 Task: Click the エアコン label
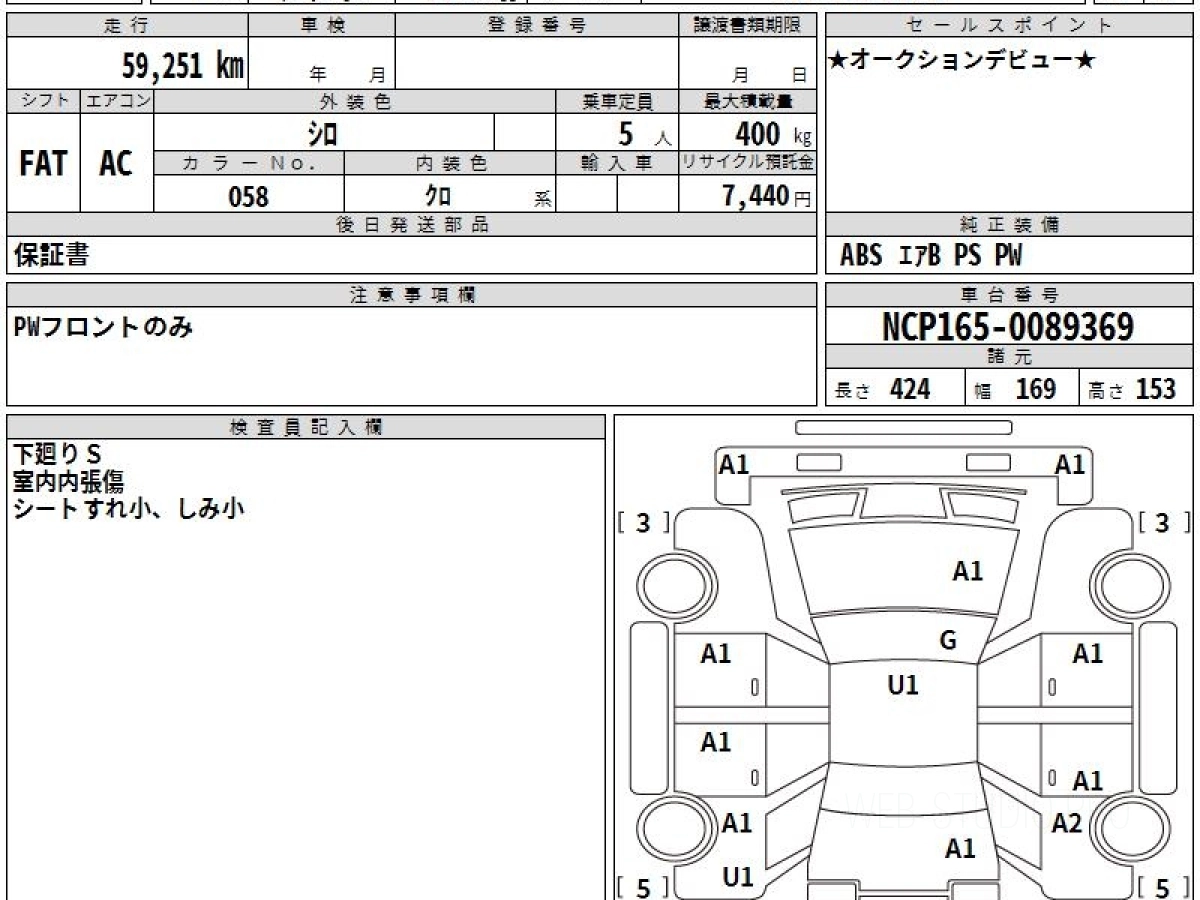117,101
